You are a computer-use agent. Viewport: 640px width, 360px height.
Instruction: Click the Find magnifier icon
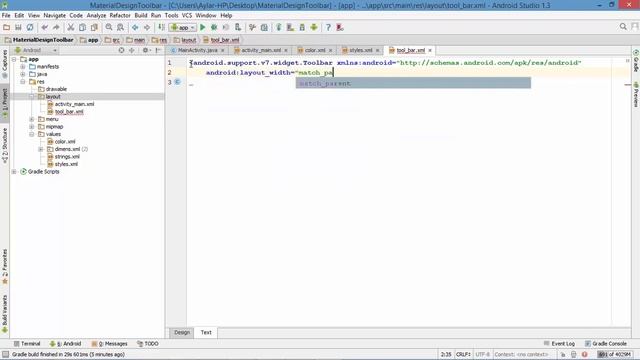(109, 27)
